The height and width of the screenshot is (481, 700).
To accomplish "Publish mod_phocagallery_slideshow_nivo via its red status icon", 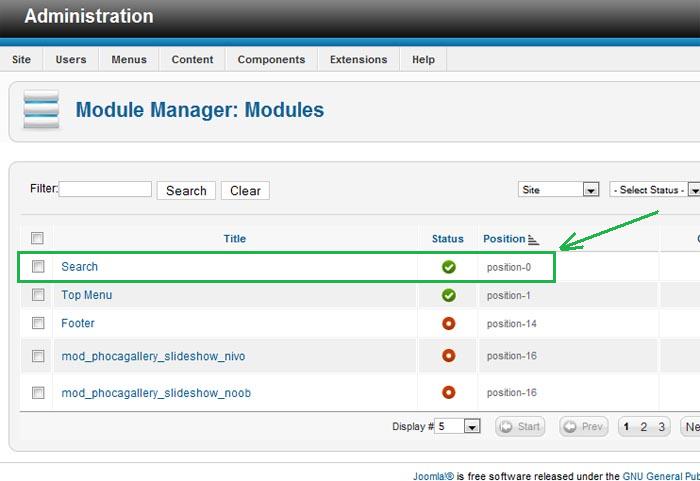I will (448, 356).
